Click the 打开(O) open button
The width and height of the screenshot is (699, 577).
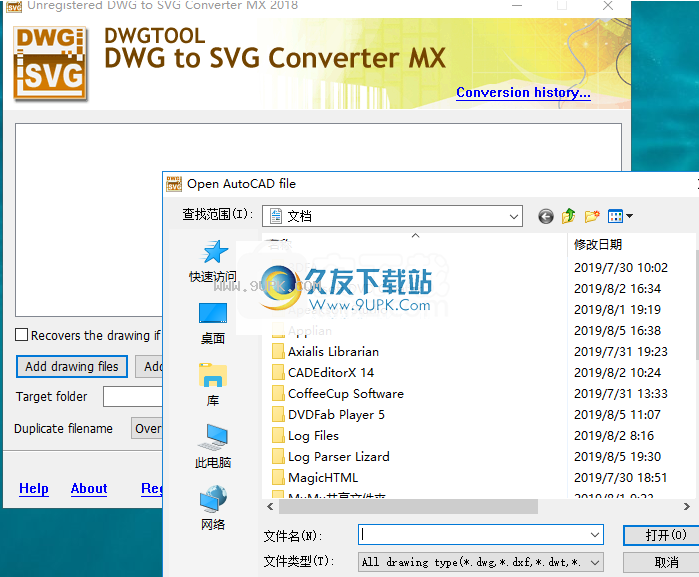point(662,535)
